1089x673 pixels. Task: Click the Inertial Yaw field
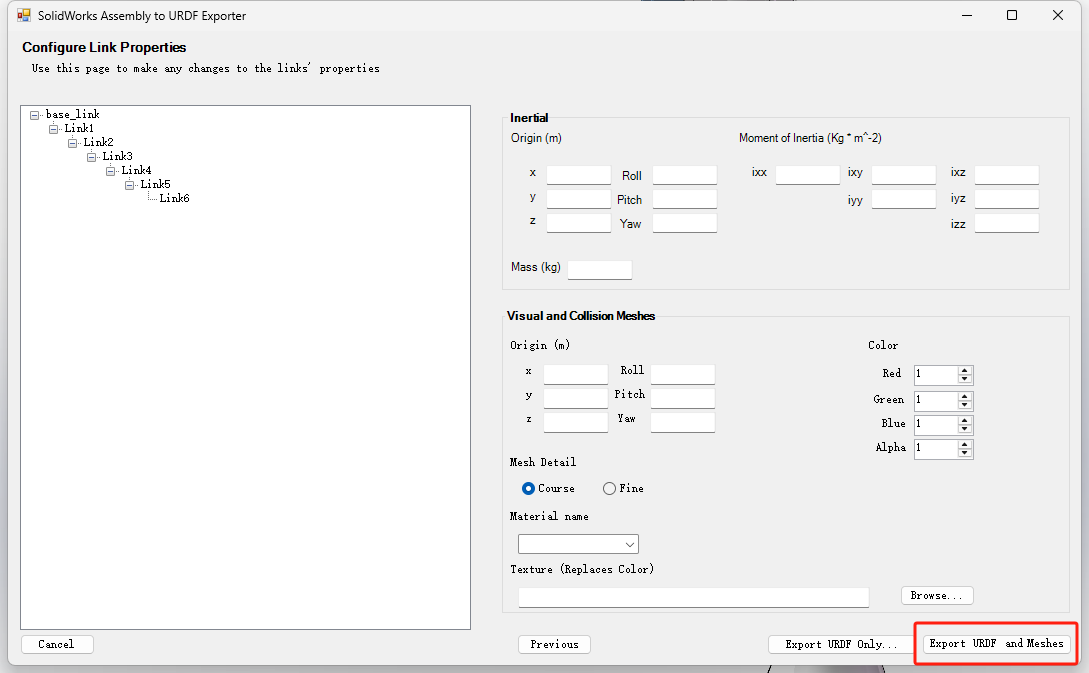pyautogui.click(x=685, y=223)
